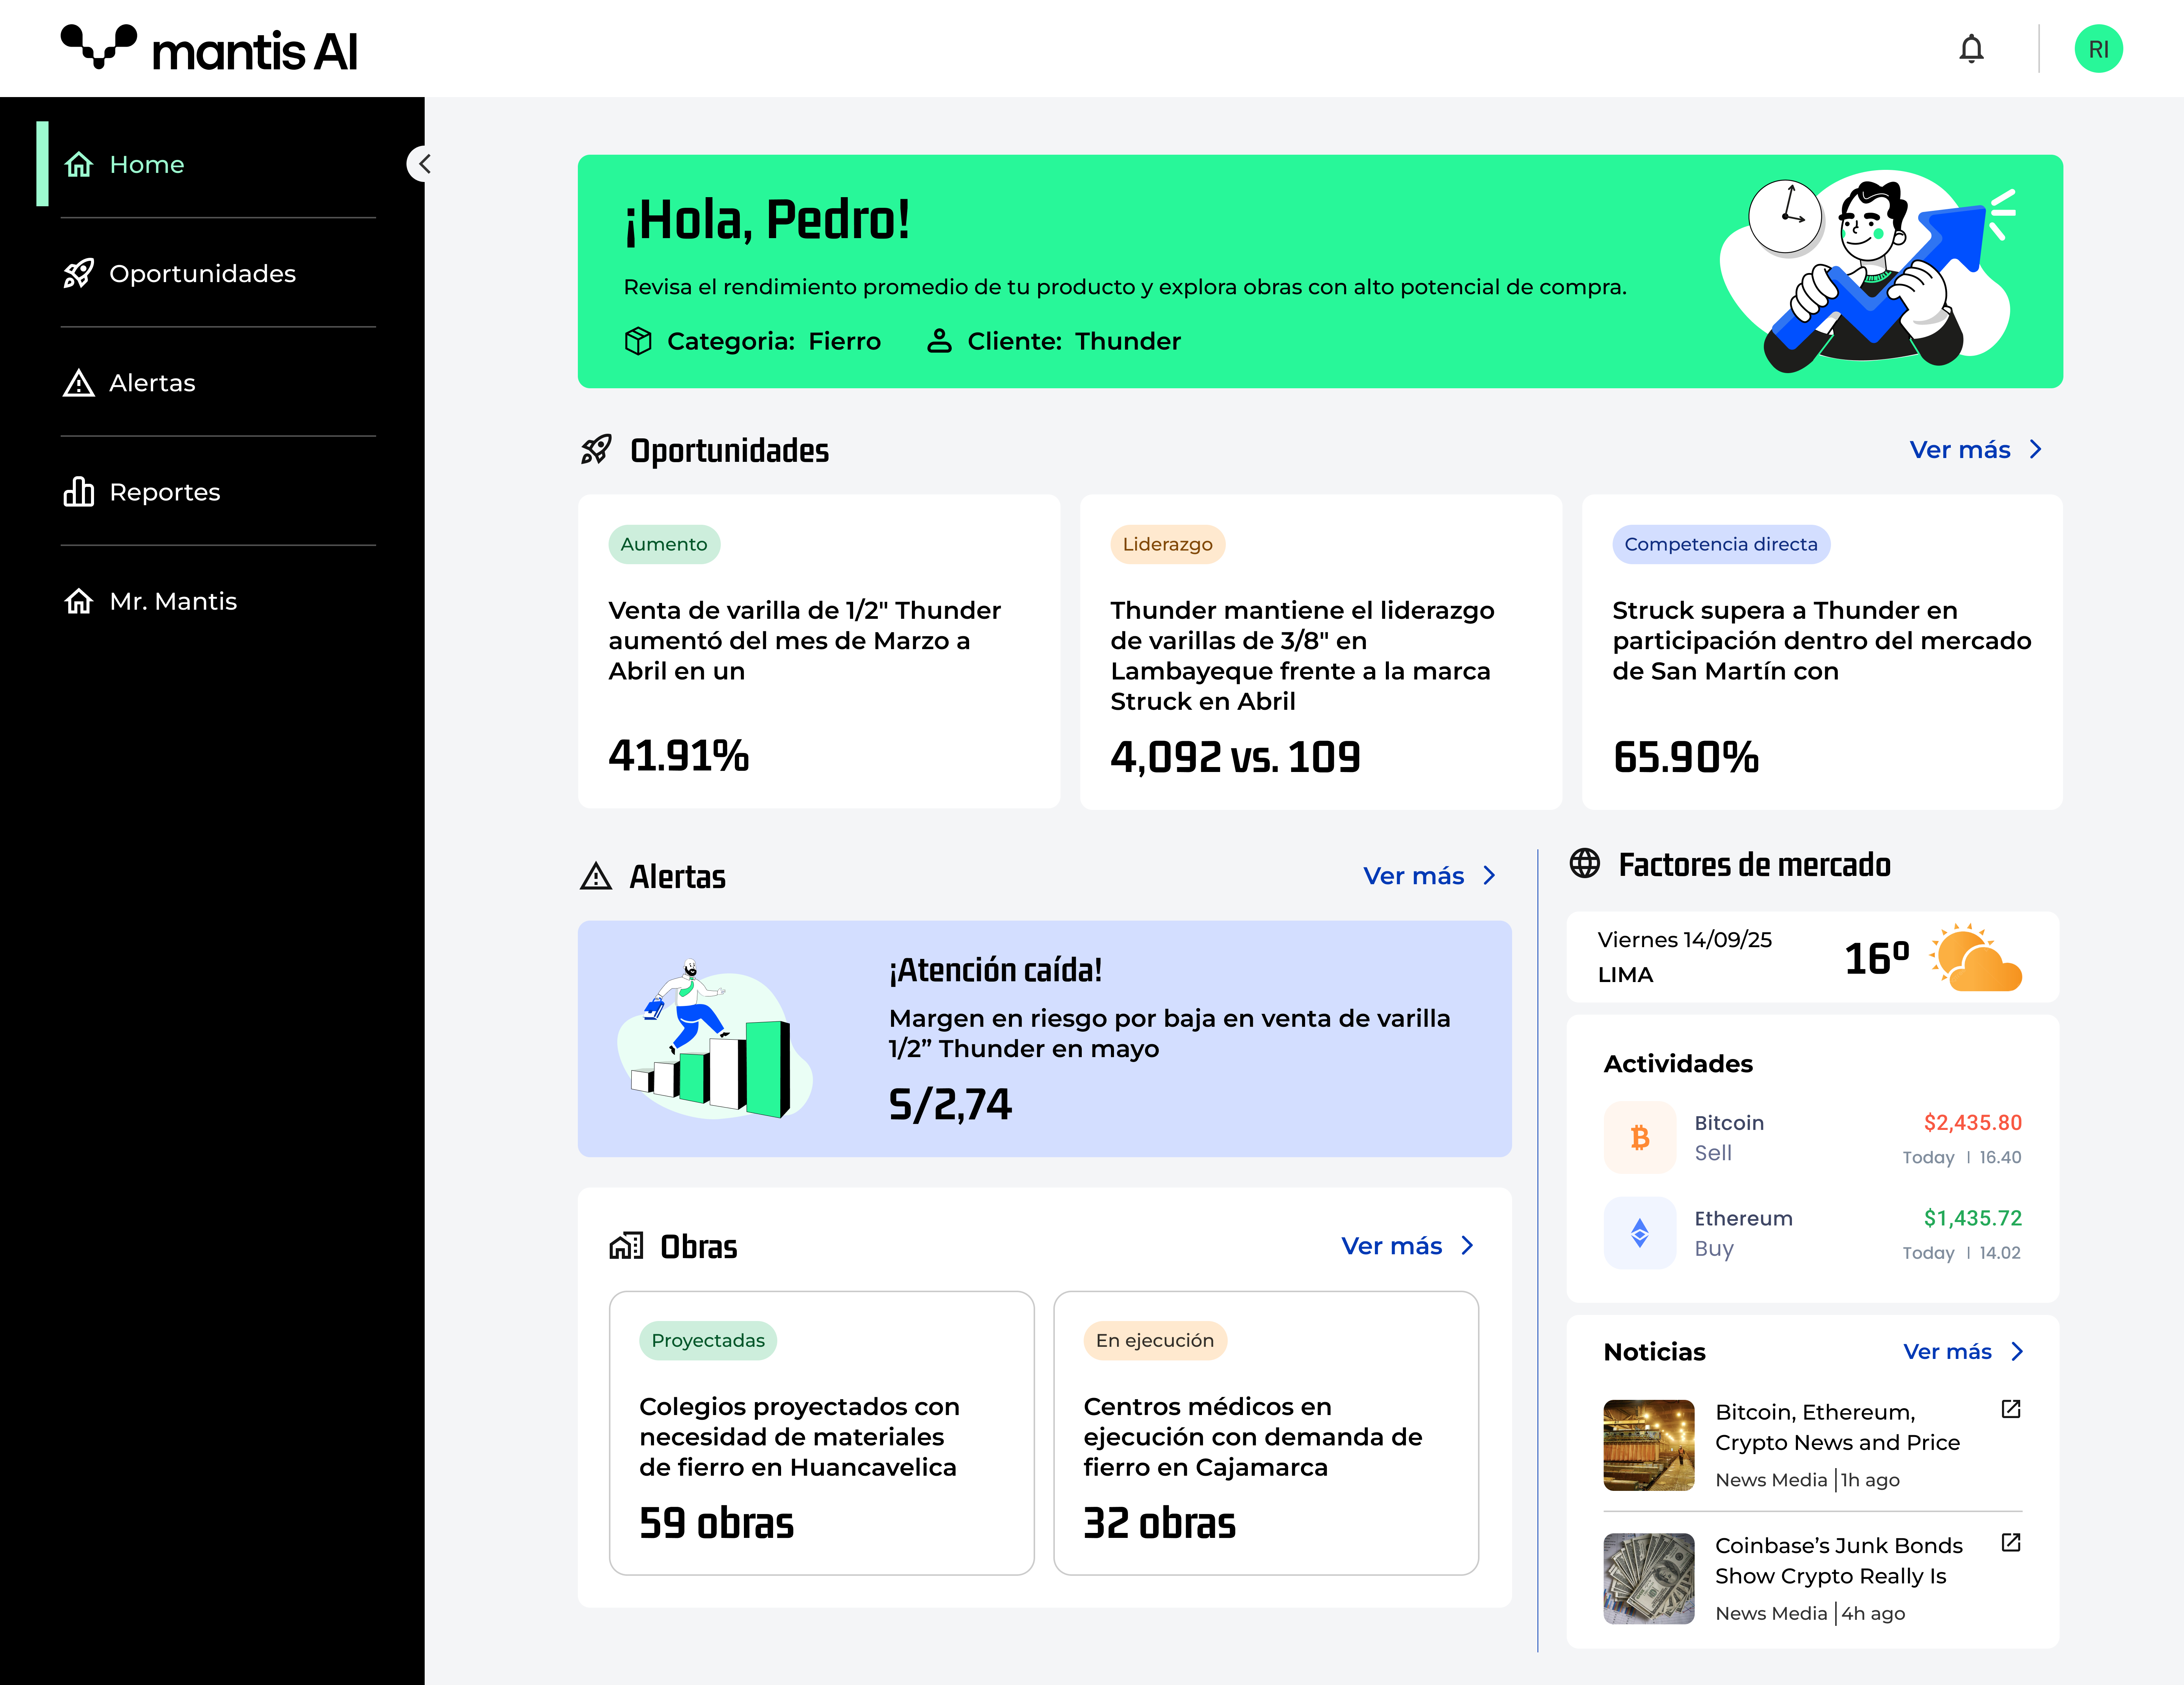
Task: Click the Coinbase news money thumbnail
Action: [x=1648, y=1578]
